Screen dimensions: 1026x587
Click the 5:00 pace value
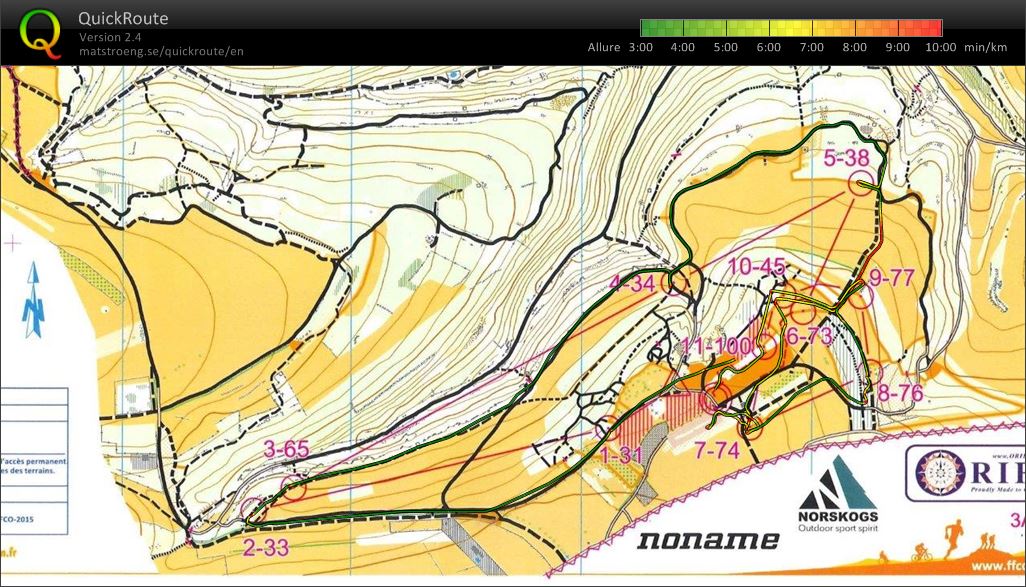pyautogui.click(x=726, y=47)
